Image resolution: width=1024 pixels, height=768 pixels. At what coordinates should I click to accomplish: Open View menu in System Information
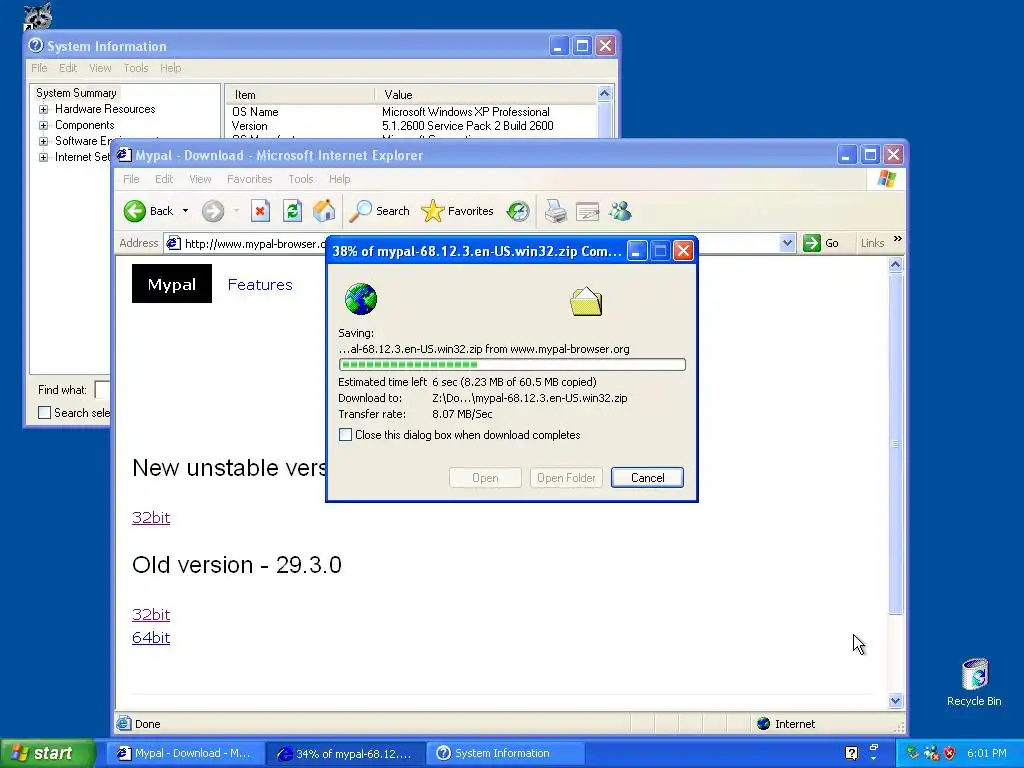[100, 68]
